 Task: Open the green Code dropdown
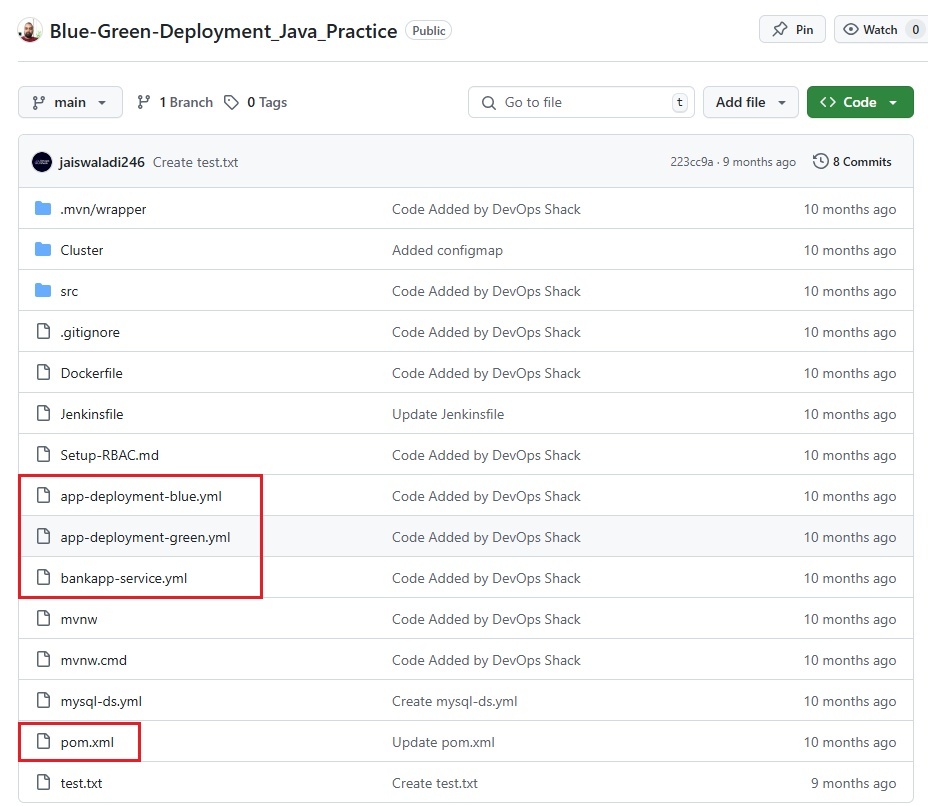(x=859, y=102)
